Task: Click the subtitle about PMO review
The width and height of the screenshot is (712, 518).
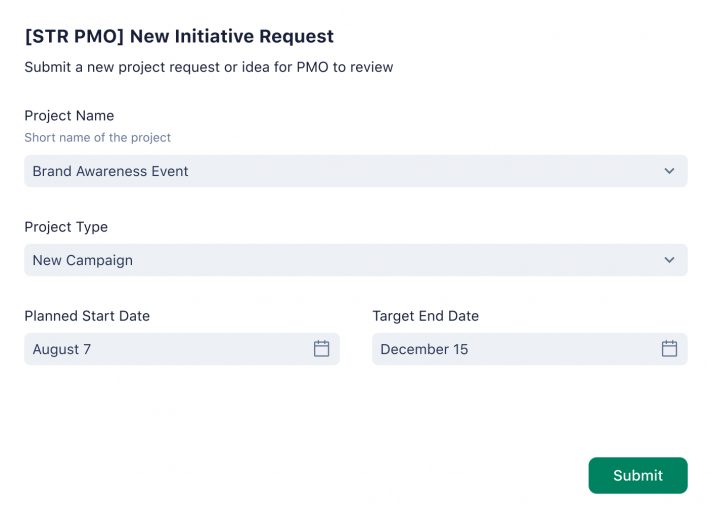Action: click(x=209, y=67)
